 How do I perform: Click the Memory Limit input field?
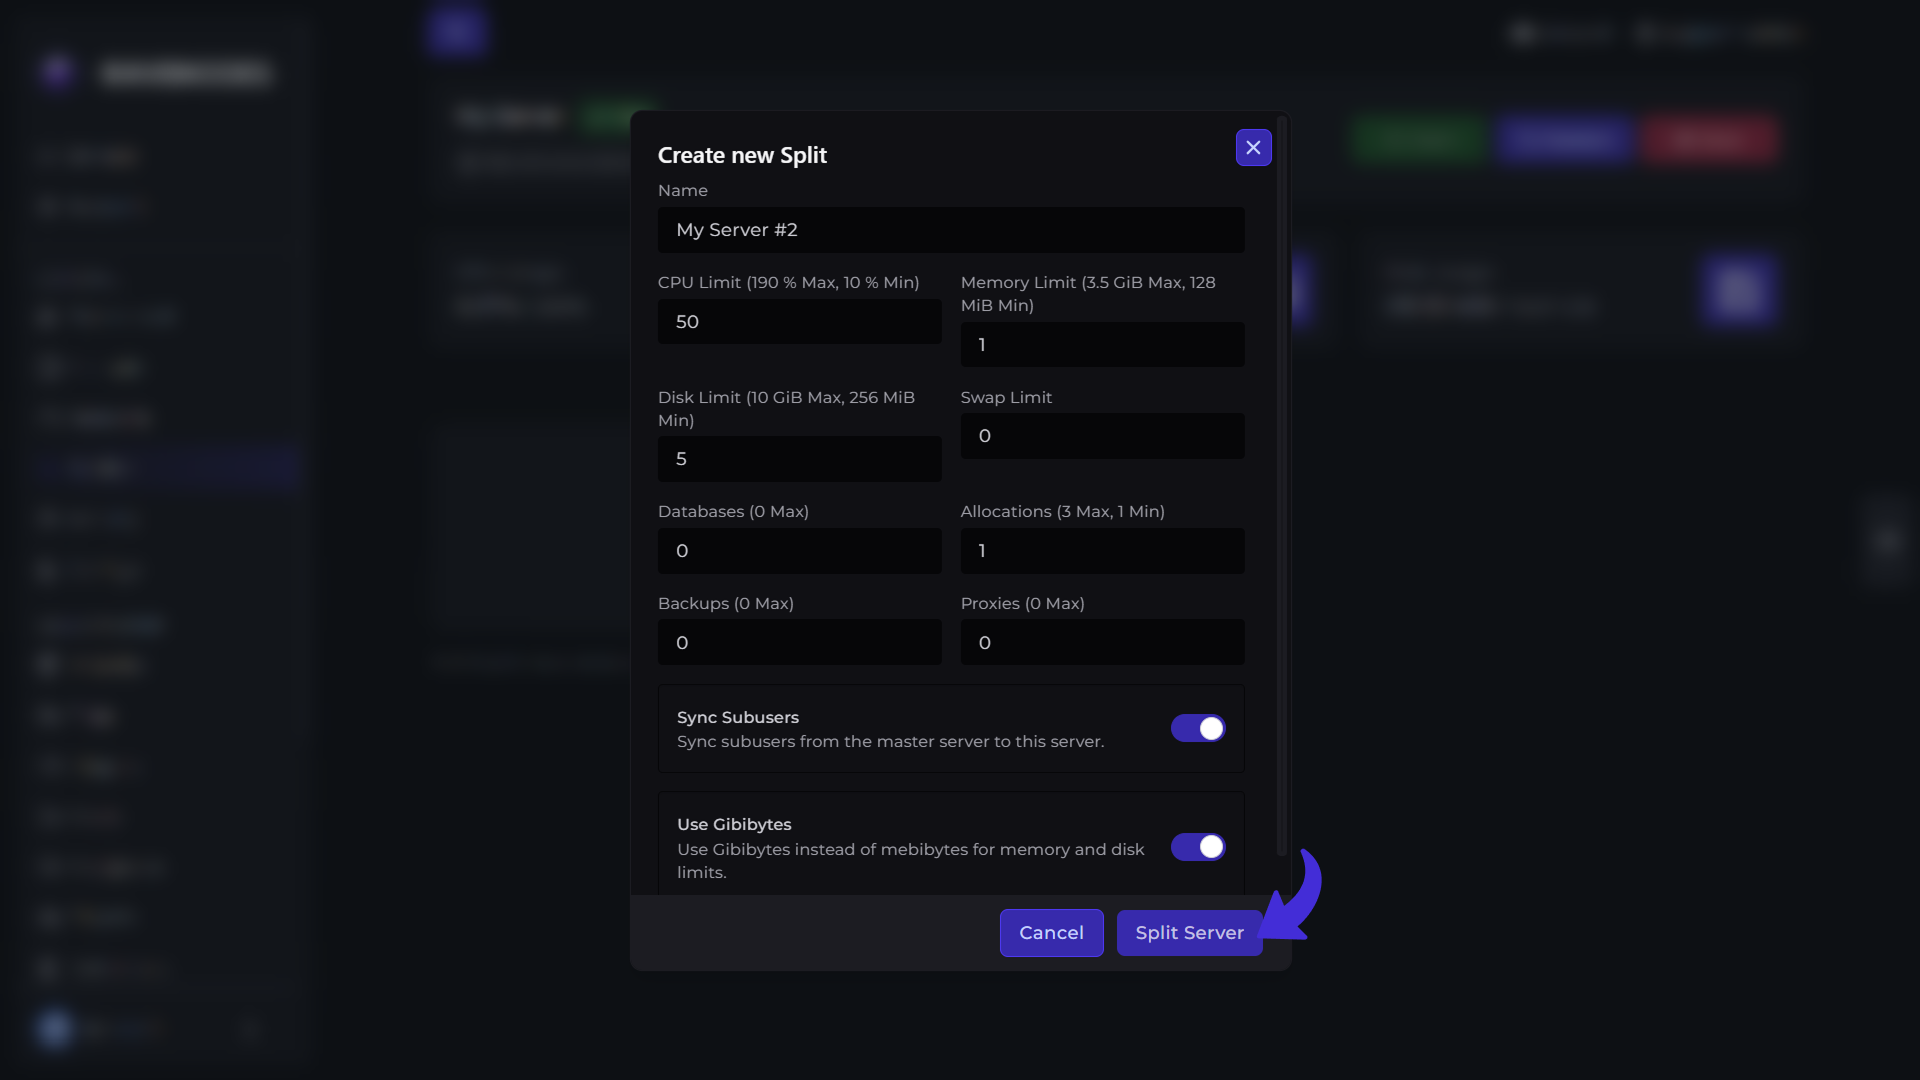pyautogui.click(x=1102, y=345)
